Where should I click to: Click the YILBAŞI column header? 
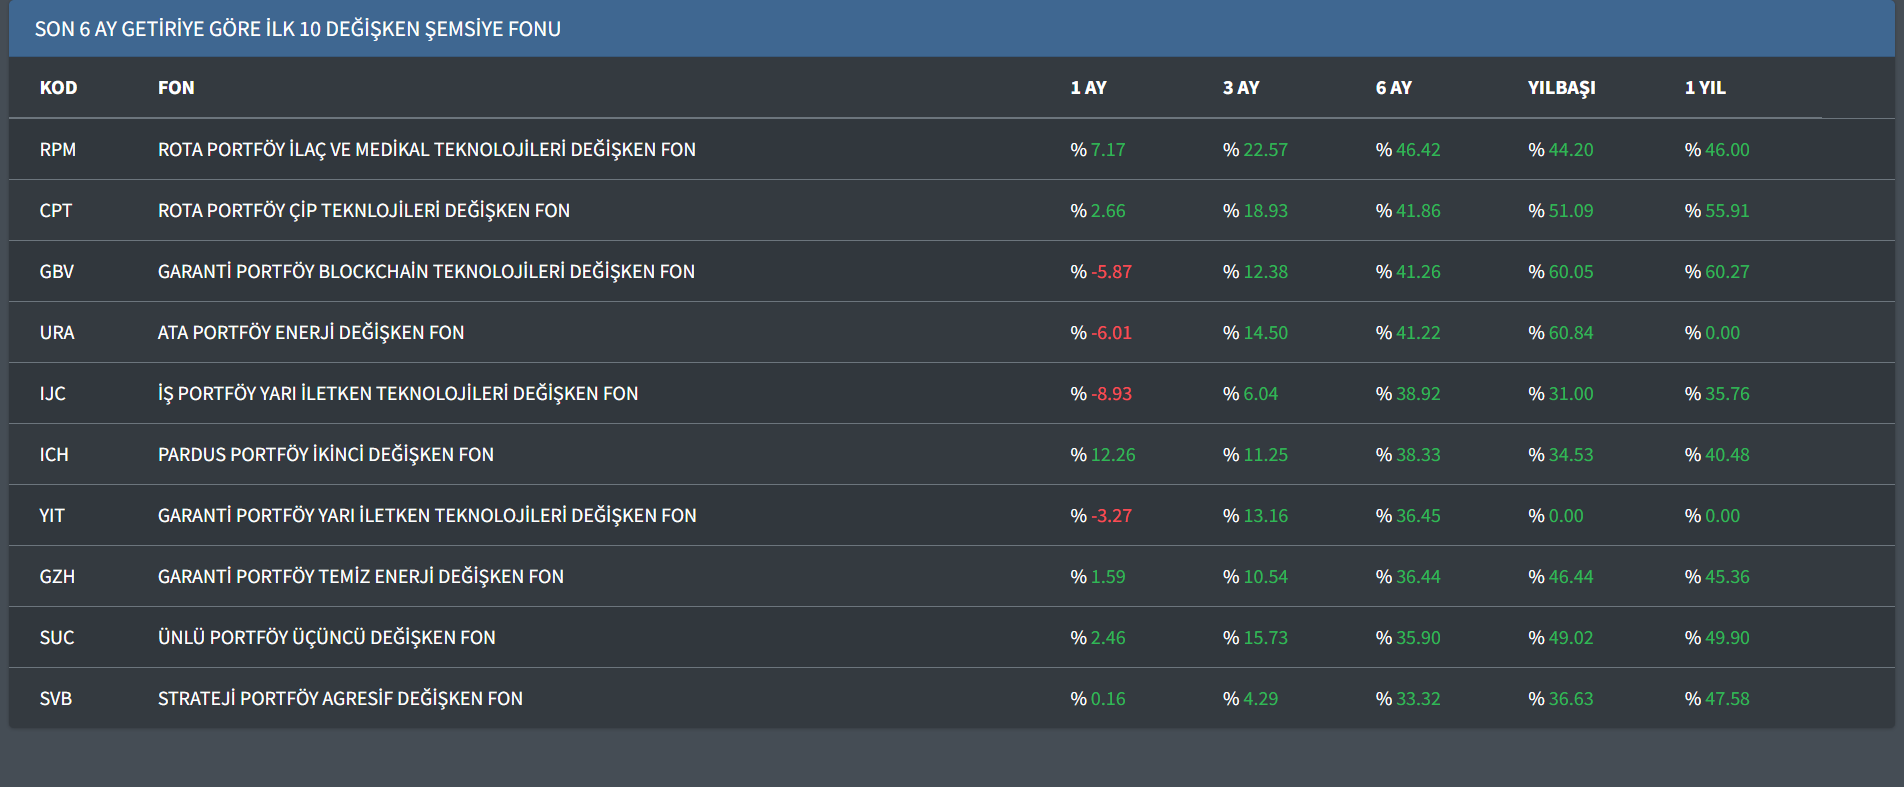click(1561, 88)
